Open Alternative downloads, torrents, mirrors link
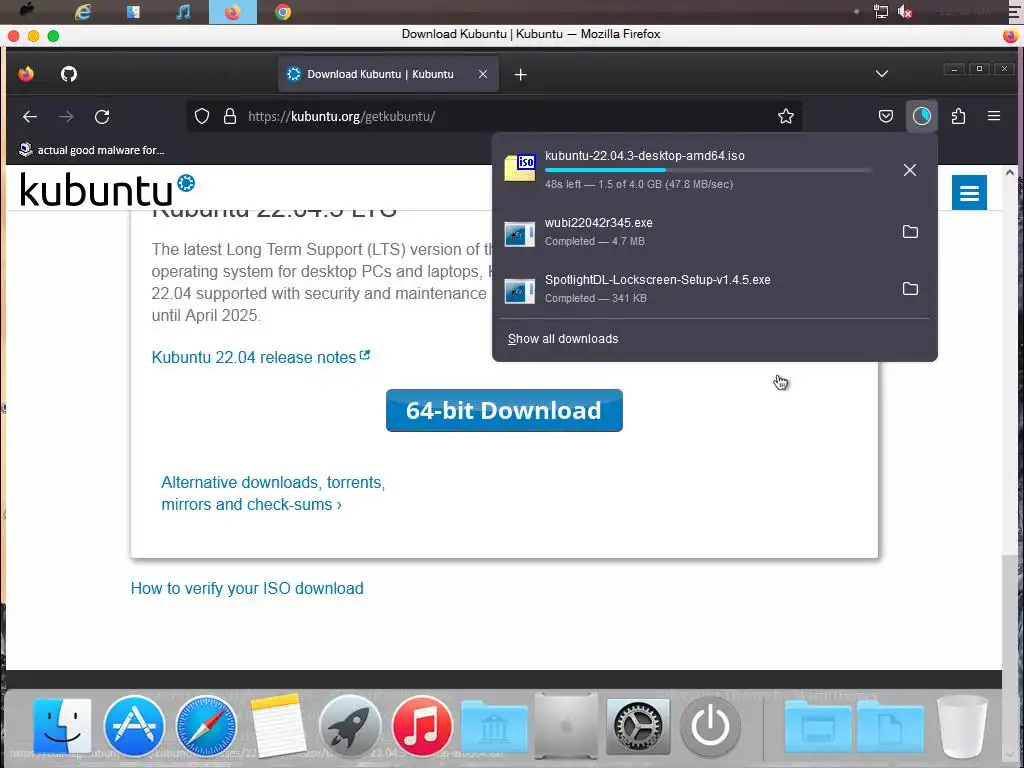Screen dimensions: 1024x768 [273, 493]
